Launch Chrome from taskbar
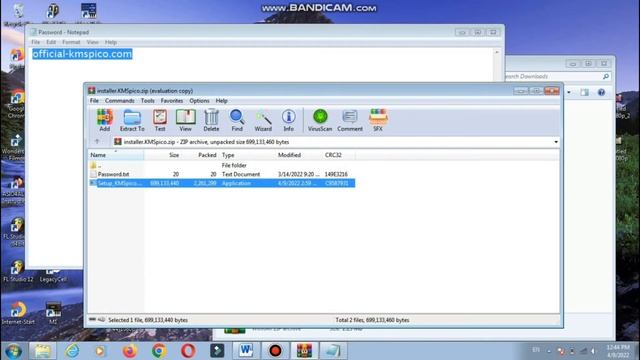Screen dimensions: 640x360 [159, 351]
